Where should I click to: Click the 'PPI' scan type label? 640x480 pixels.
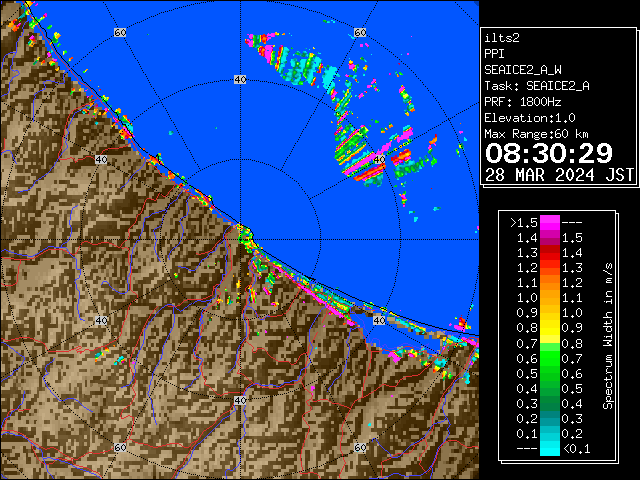point(494,54)
